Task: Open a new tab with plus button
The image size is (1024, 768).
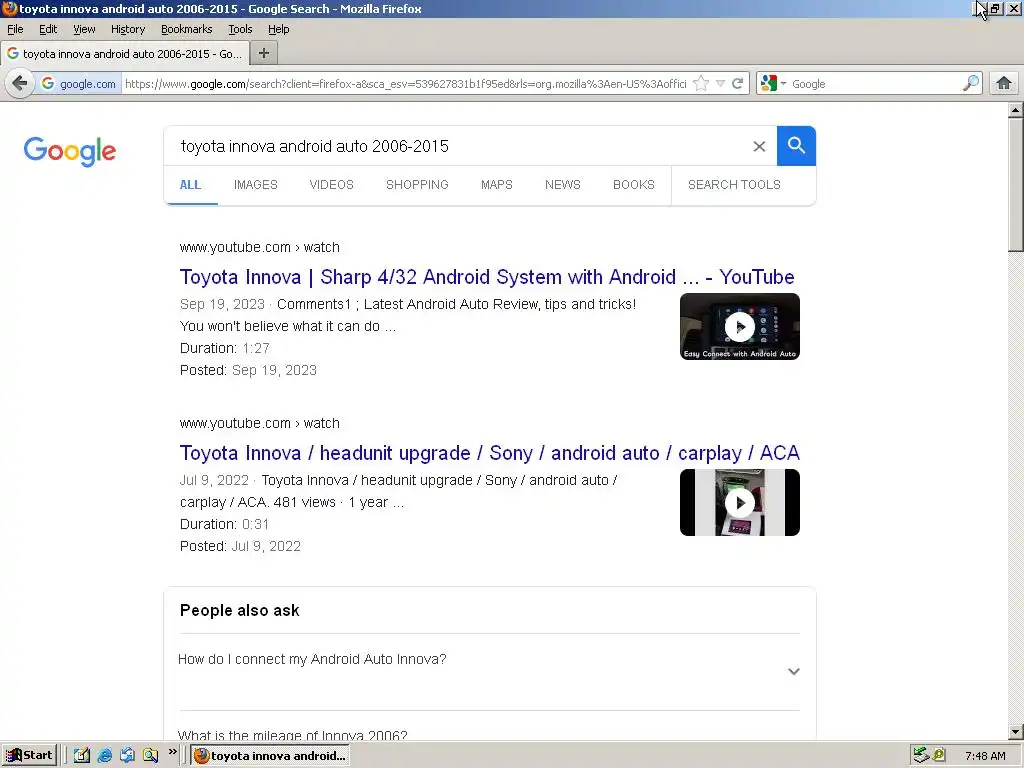Action: click(x=264, y=54)
